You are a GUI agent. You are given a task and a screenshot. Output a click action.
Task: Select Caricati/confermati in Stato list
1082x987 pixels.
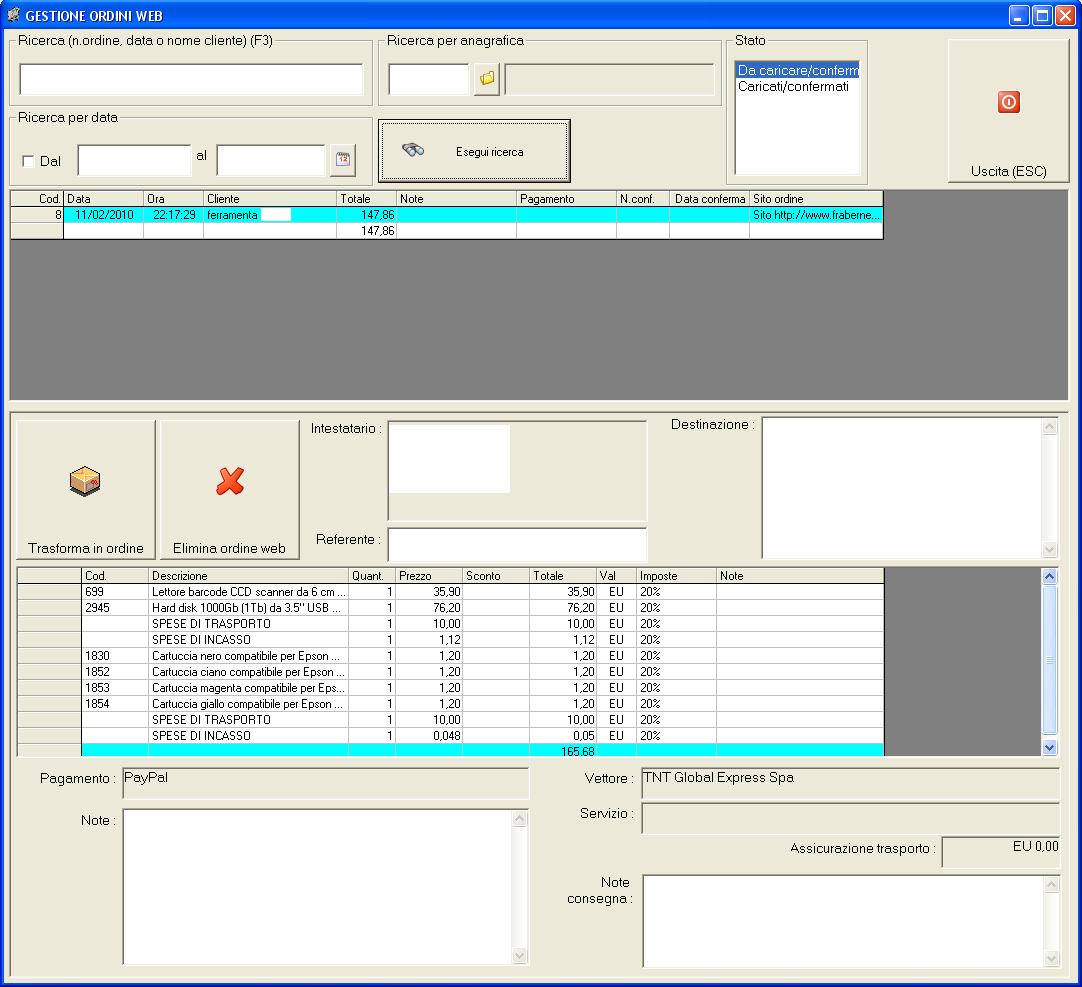pyautogui.click(x=793, y=86)
